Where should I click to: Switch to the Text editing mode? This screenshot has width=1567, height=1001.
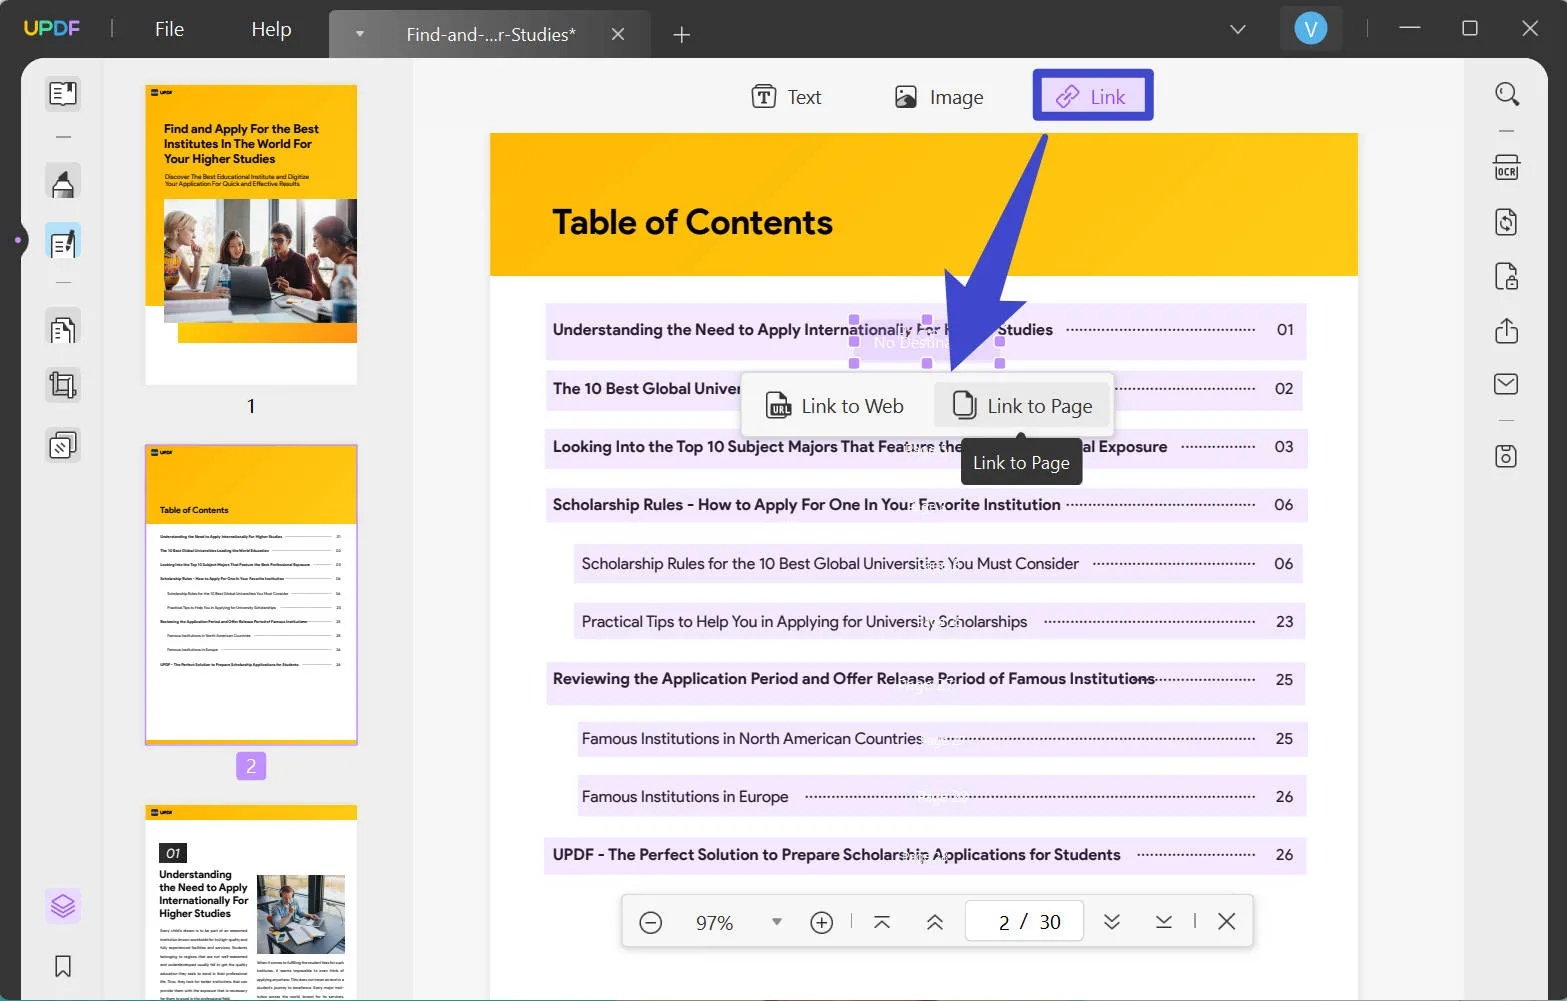[786, 97]
